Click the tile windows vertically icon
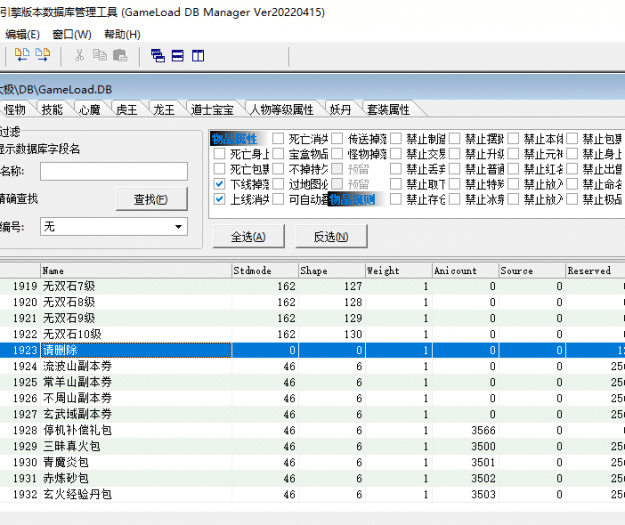The image size is (625, 525). tap(198, 56)
